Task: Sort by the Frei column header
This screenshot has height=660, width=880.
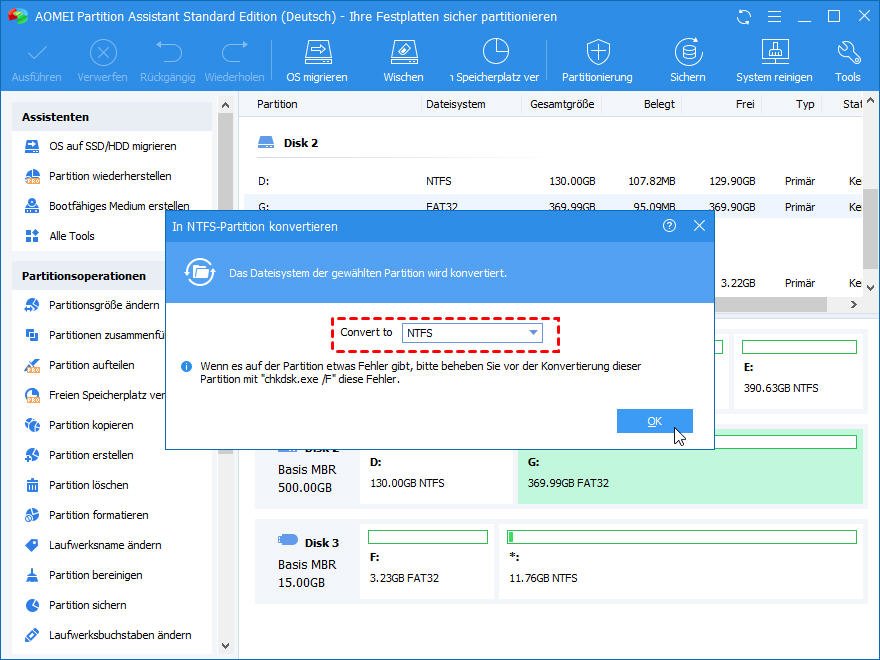Action: point(745,104)
